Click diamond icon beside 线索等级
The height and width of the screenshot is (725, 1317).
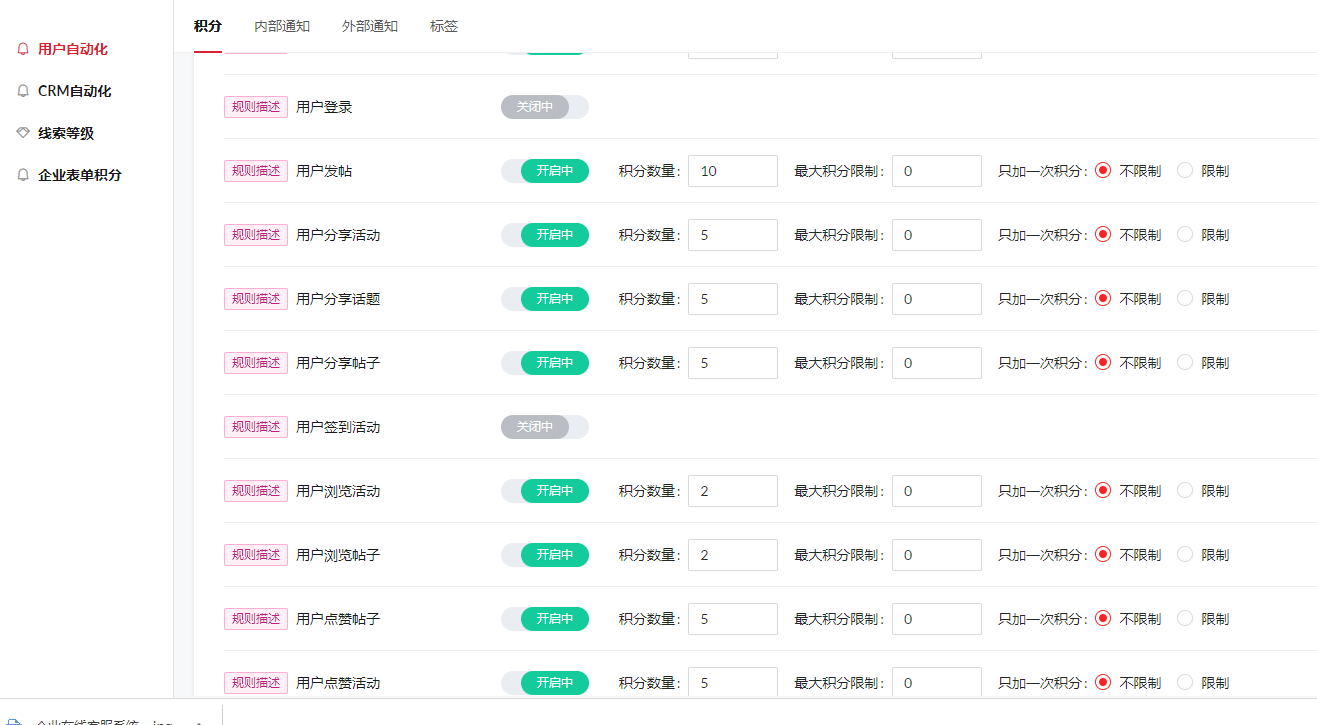tap(23, 133)
